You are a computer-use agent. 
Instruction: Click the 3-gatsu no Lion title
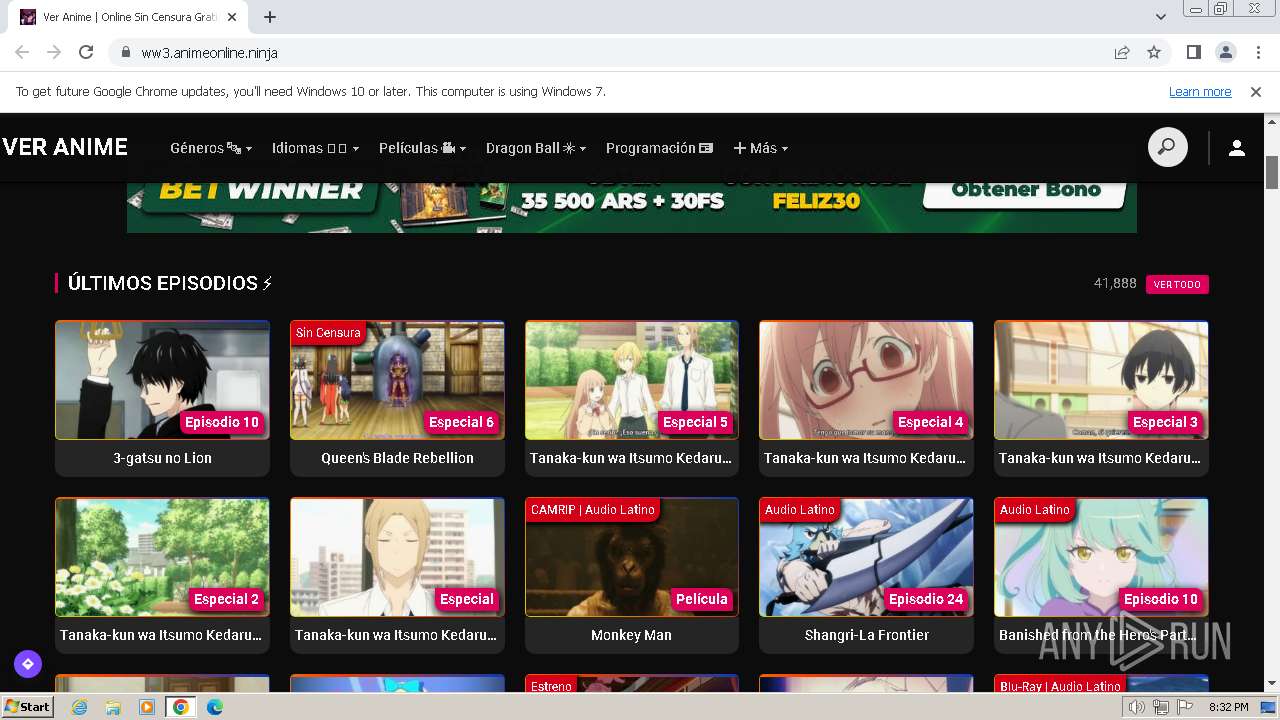162,458
